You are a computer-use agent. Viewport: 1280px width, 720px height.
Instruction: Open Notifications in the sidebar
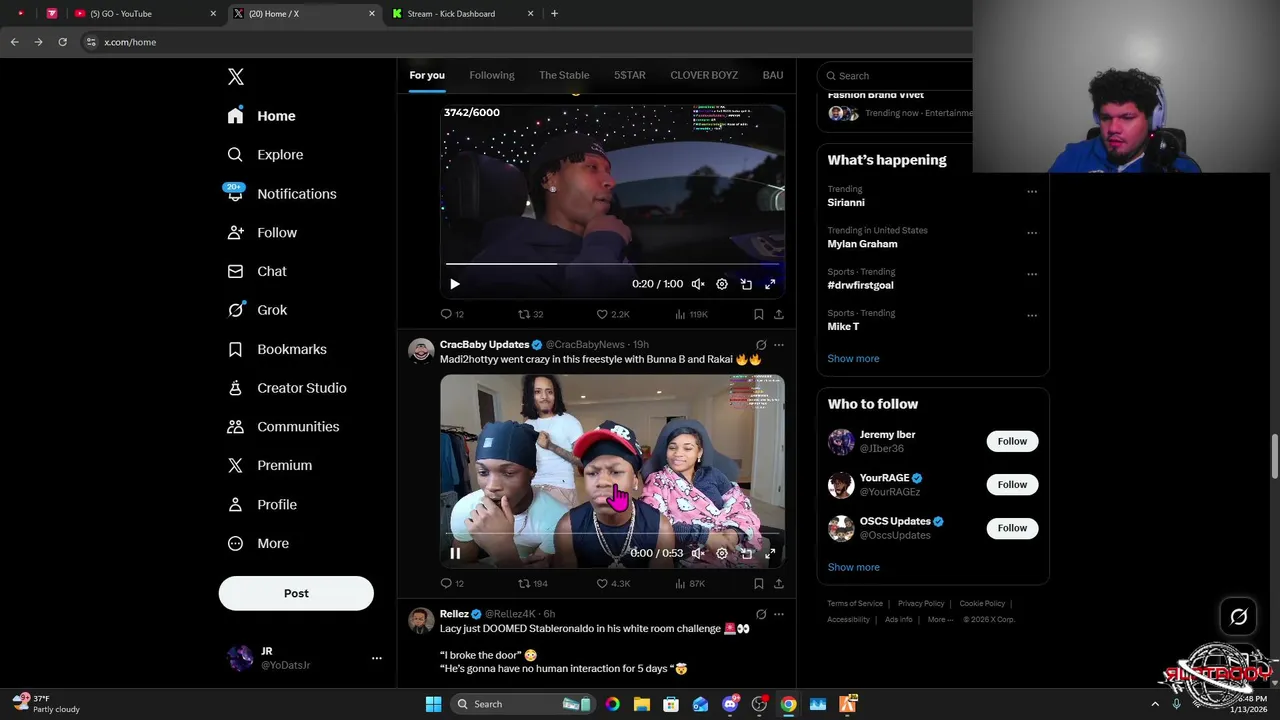[x=281, y=194]
